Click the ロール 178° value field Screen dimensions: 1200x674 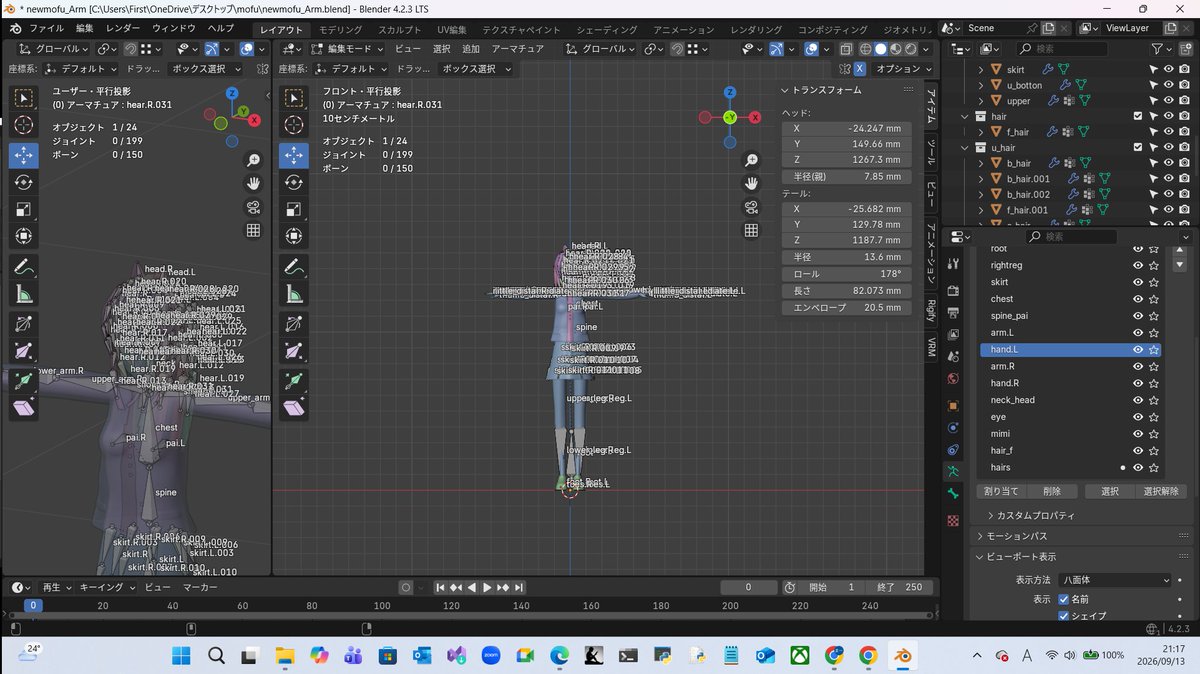click(x=846, y=273)
